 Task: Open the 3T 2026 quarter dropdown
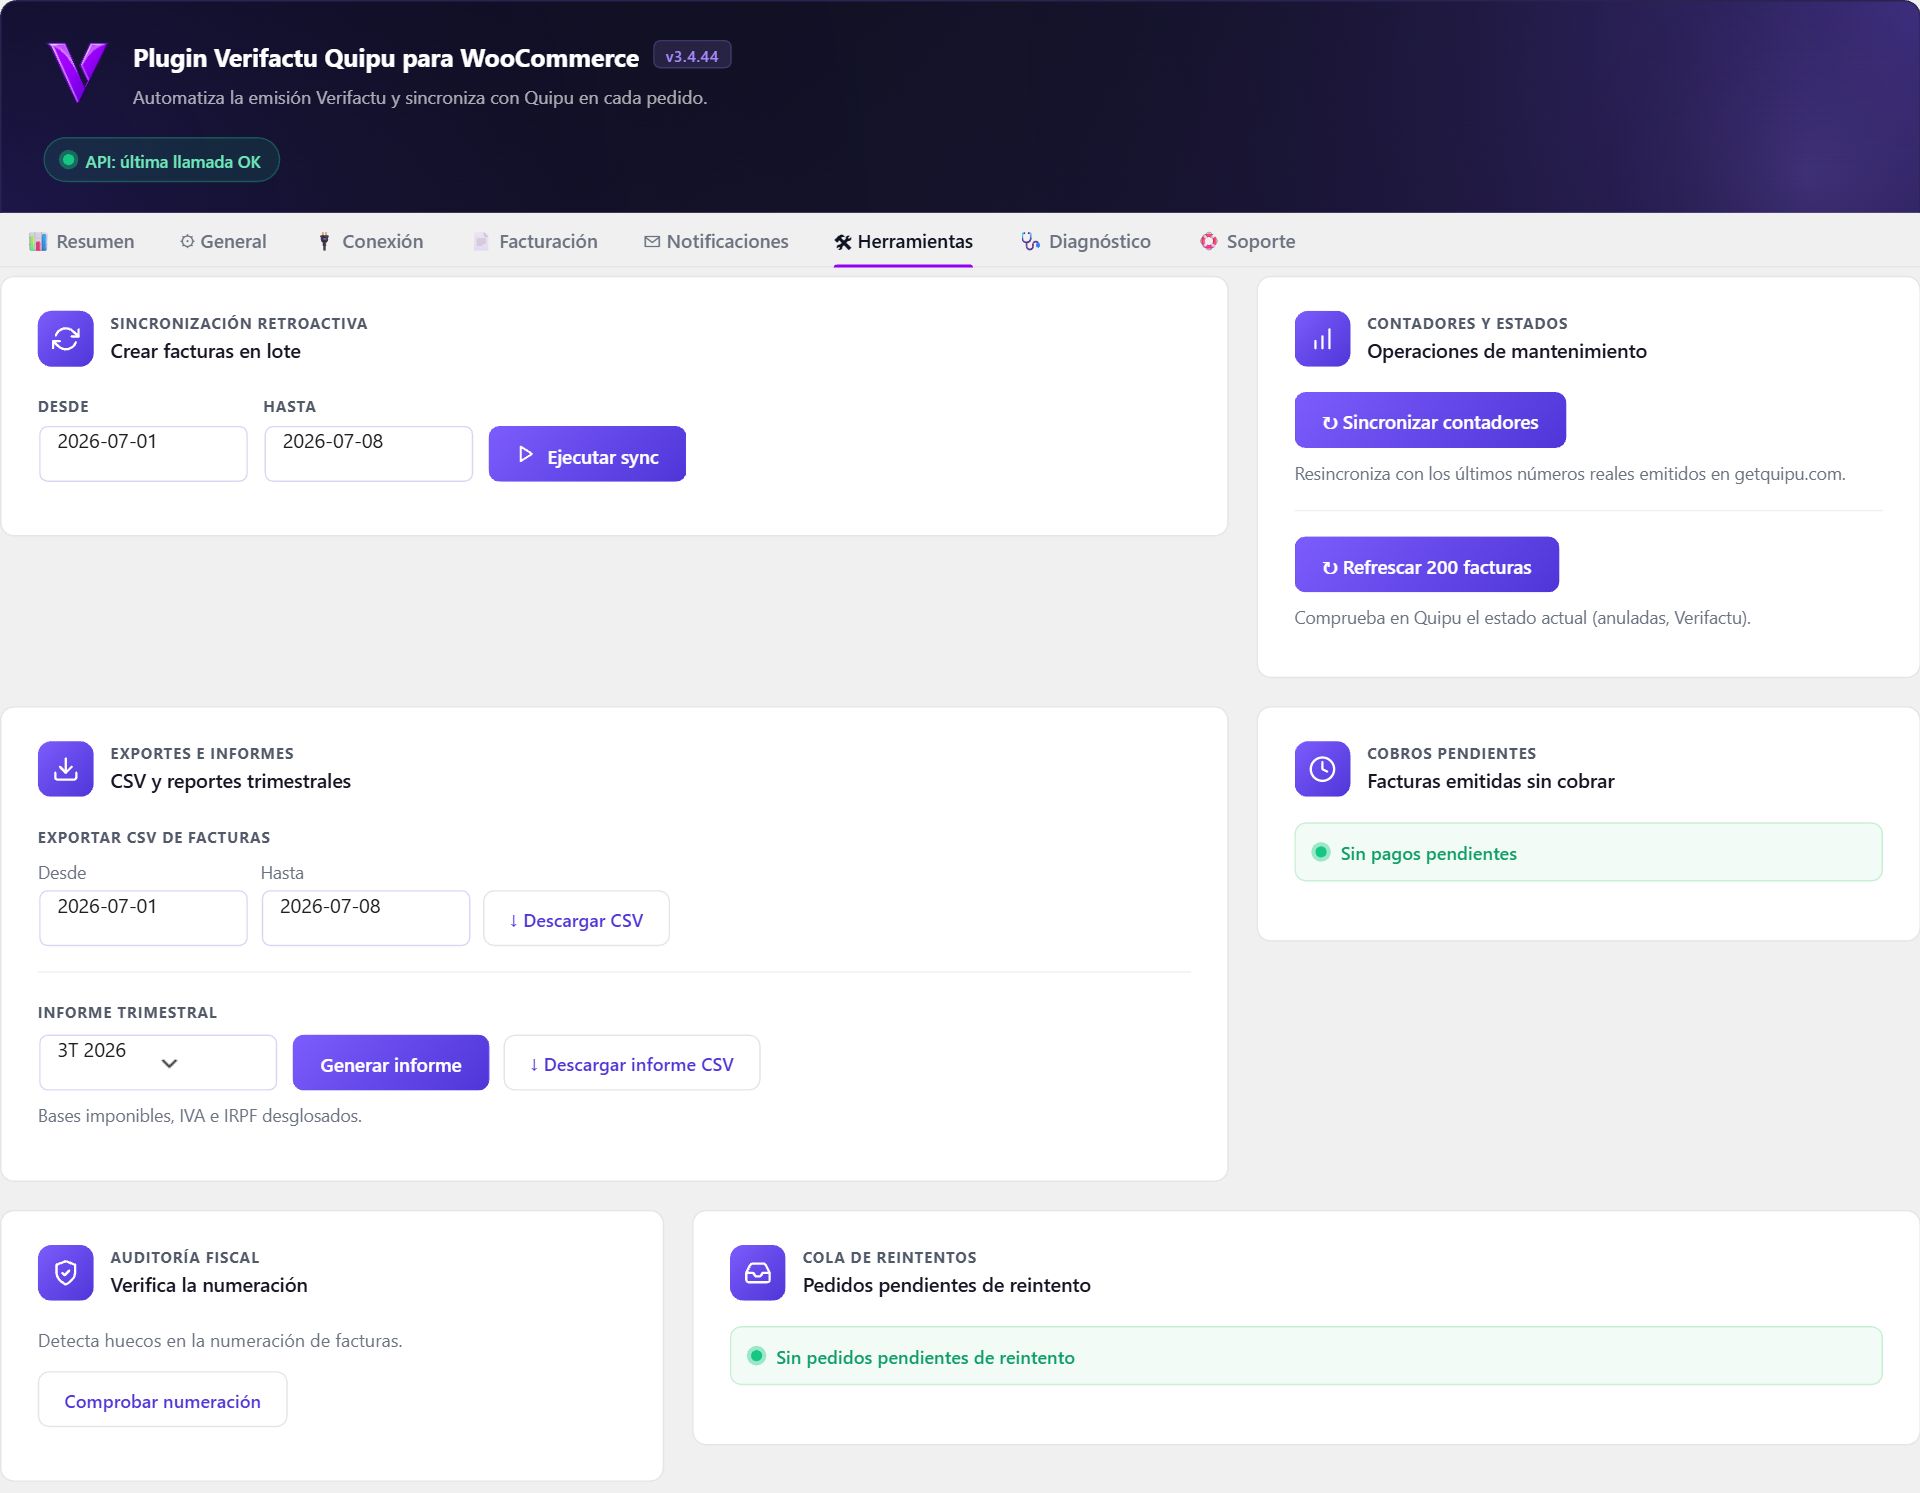158,1062
